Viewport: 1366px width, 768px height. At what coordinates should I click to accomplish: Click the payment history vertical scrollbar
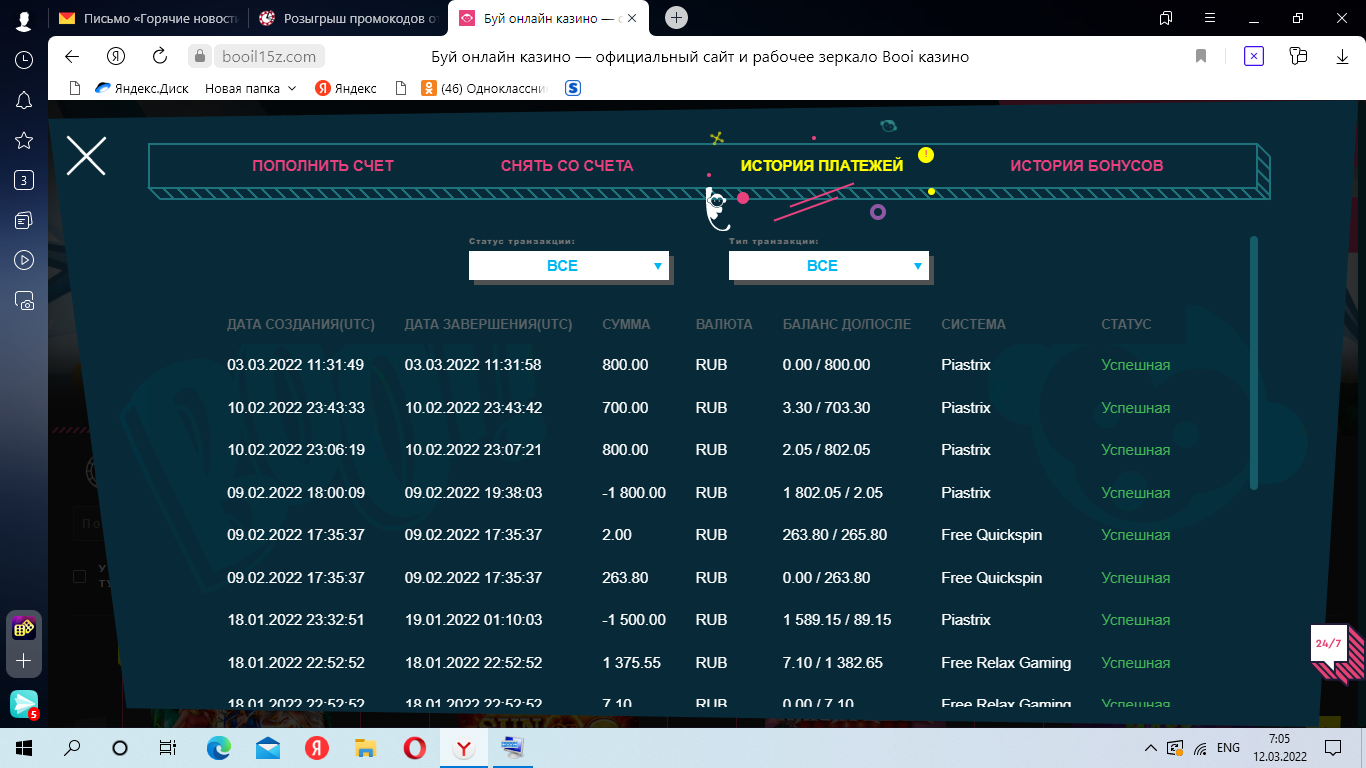(1254, 362)
